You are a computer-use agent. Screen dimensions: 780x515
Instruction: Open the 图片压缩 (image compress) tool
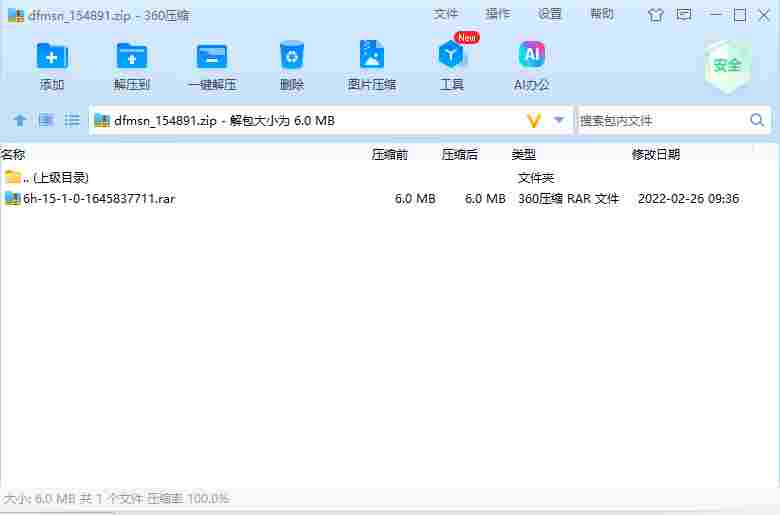[372, 55]
